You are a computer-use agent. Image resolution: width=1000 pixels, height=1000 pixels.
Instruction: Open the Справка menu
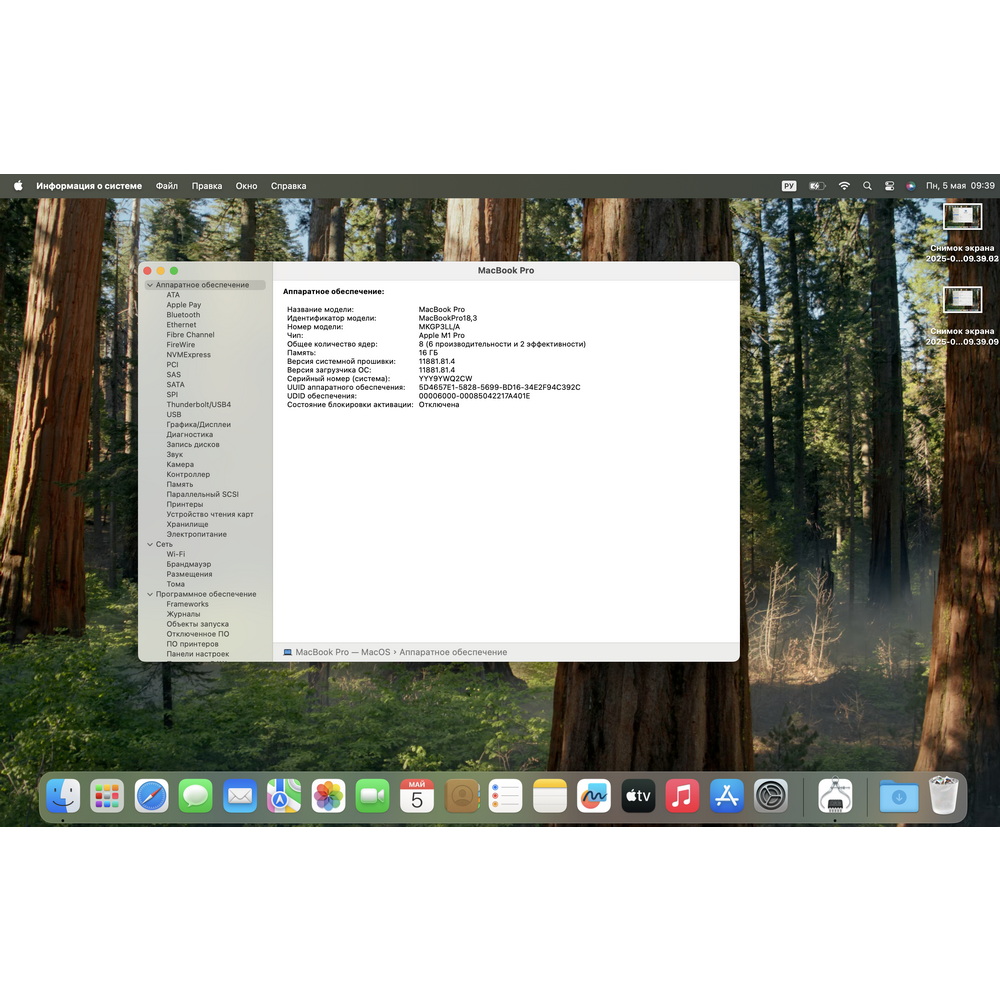tap(288, 186)
